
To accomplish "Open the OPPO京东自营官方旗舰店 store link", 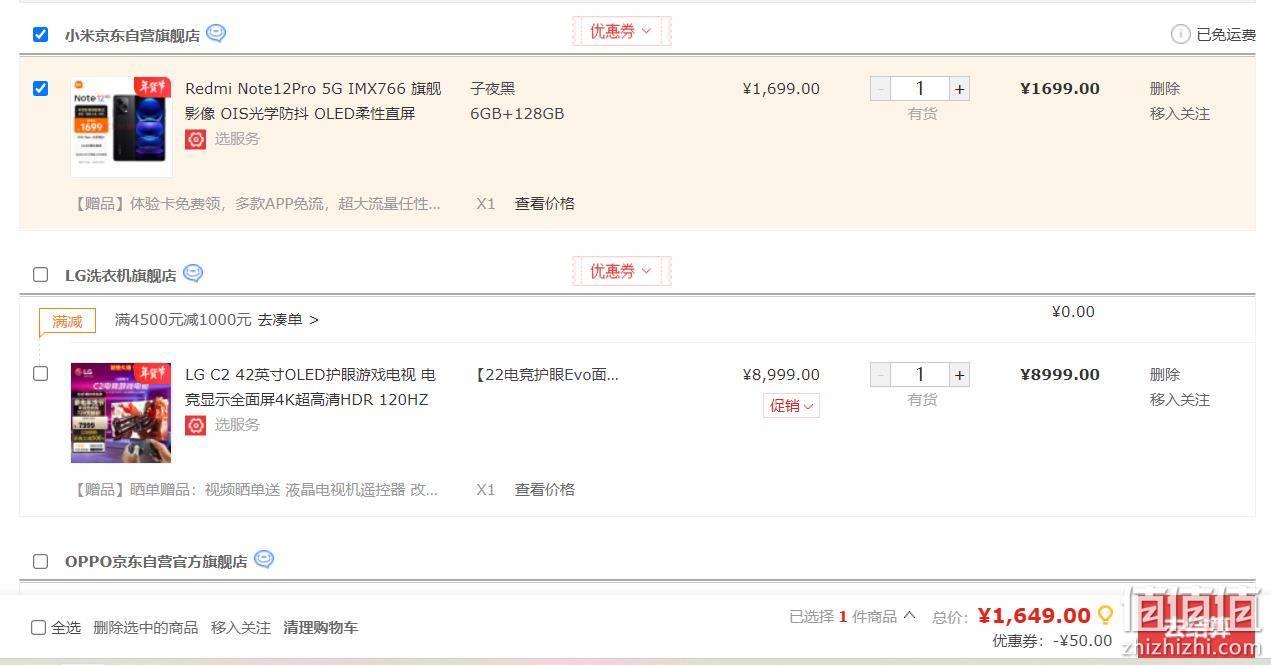I will click(x=156, y=562).
